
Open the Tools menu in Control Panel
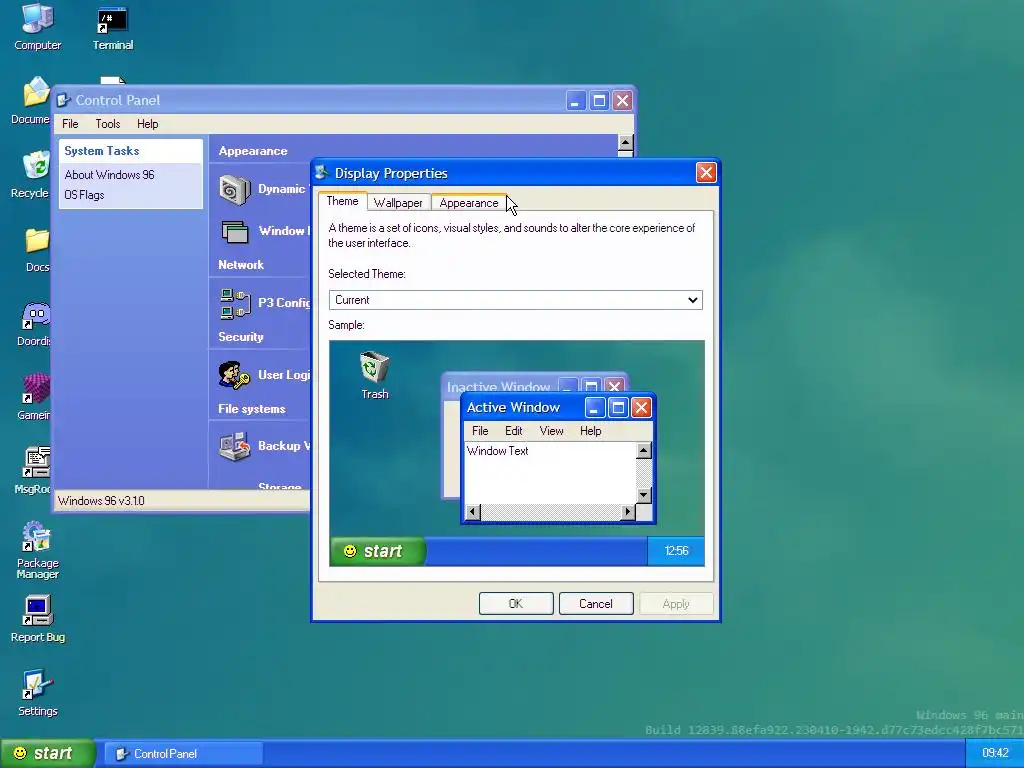tap(108, 124)
